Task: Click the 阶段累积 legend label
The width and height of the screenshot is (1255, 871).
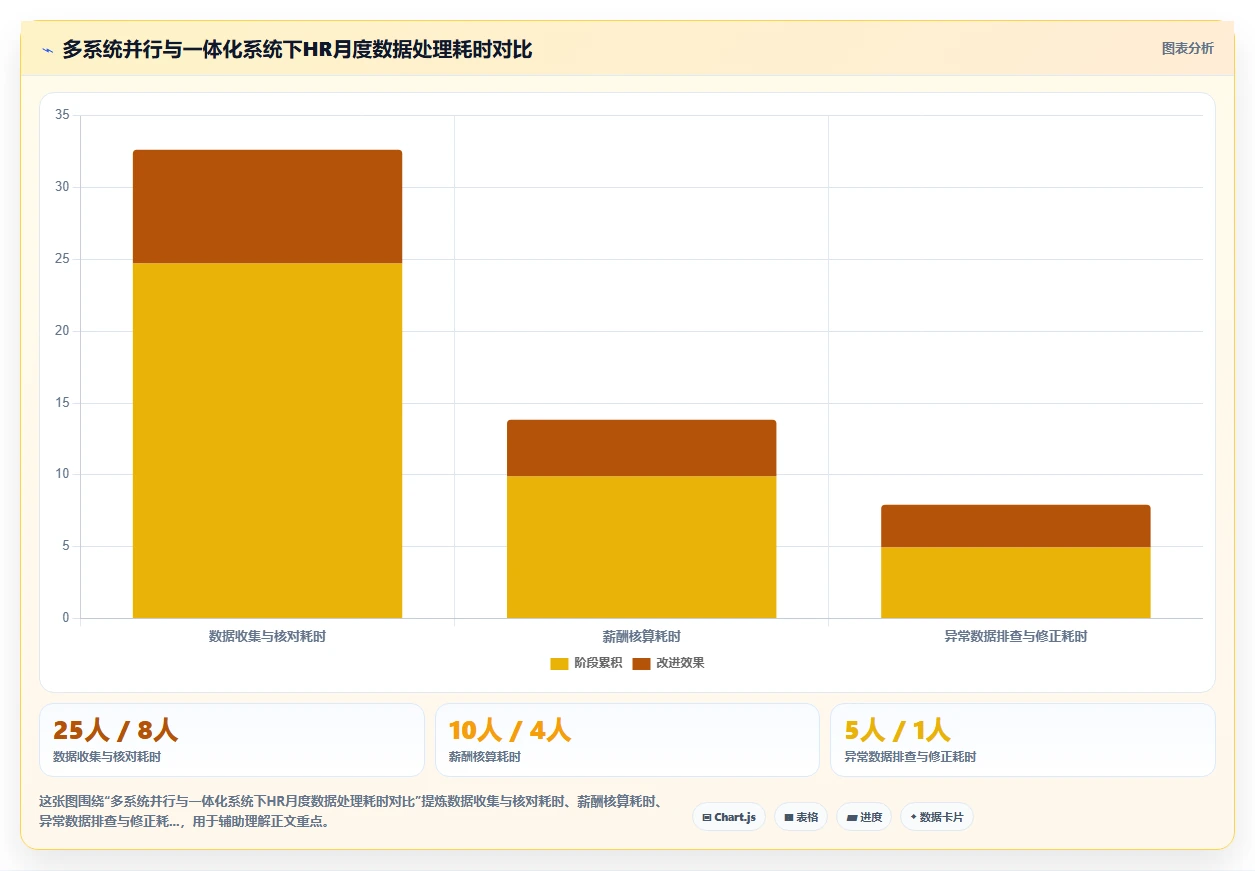Action: point(598,664)
